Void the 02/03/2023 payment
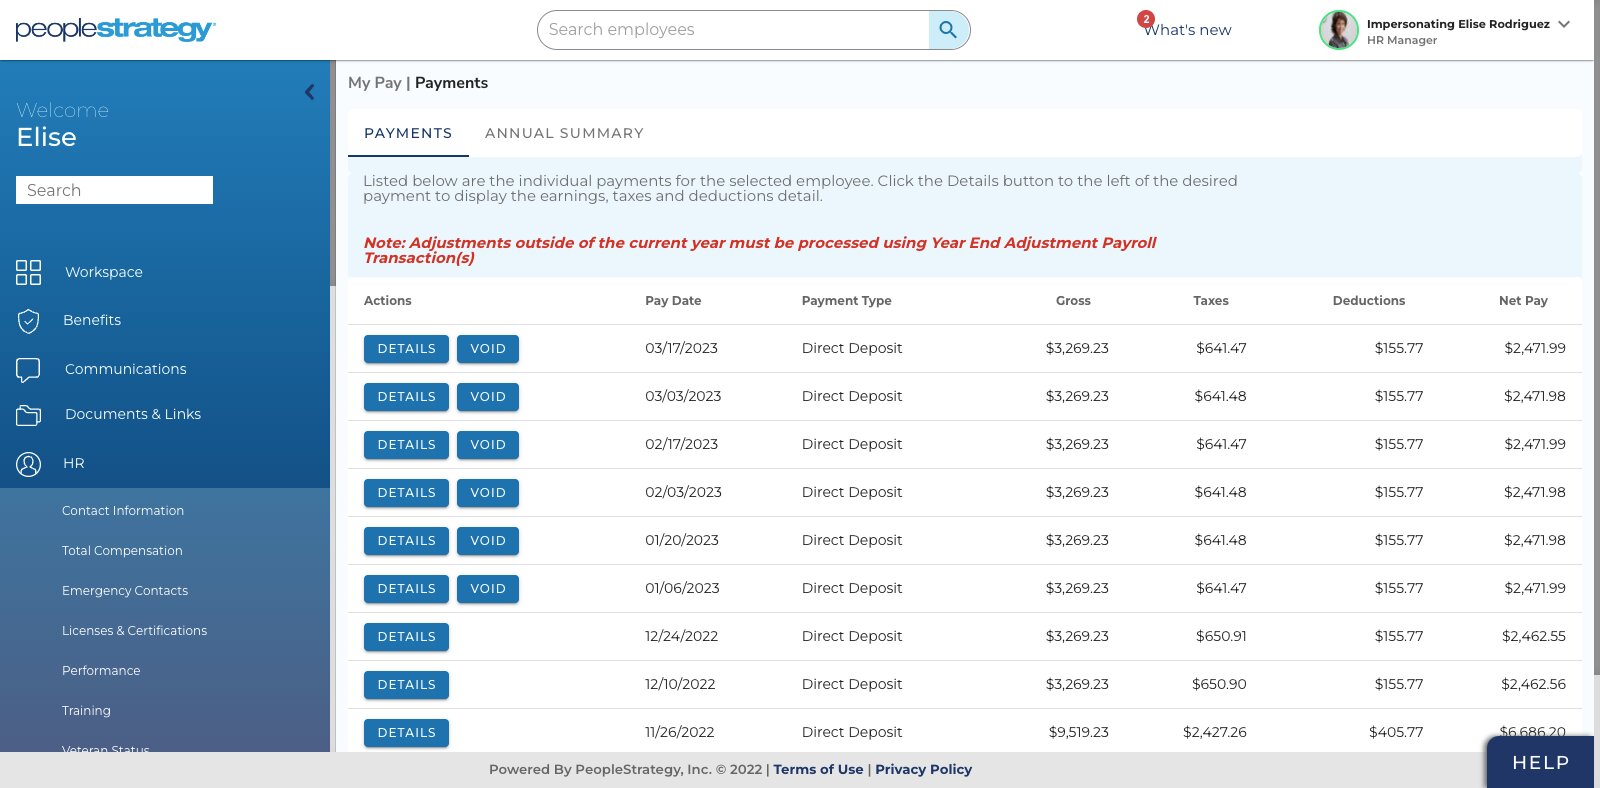Image resolution: width=1600 pixels, height=788 pixels. pyautogui.click(x=488, y=493)
